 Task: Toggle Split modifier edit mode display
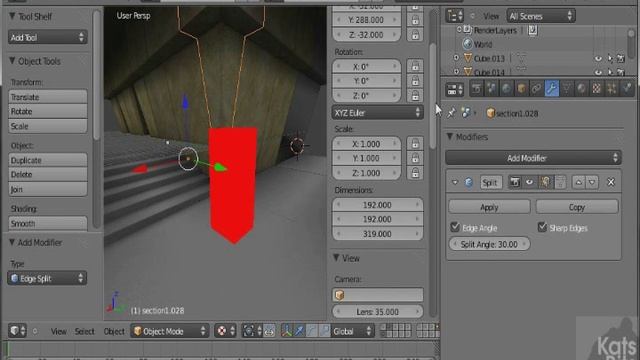click(x=545, y=182)
